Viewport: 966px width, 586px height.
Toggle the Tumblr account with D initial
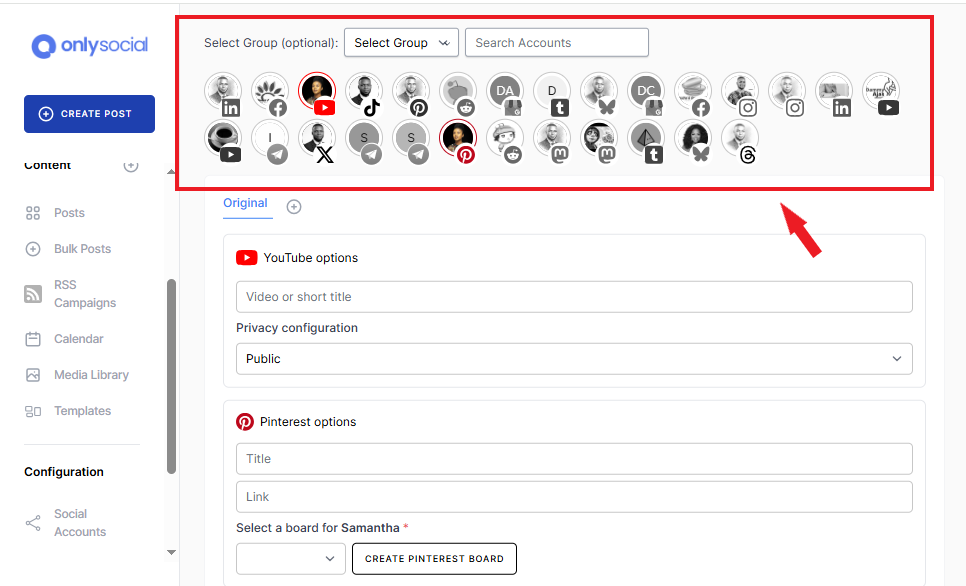pos(552,91)
